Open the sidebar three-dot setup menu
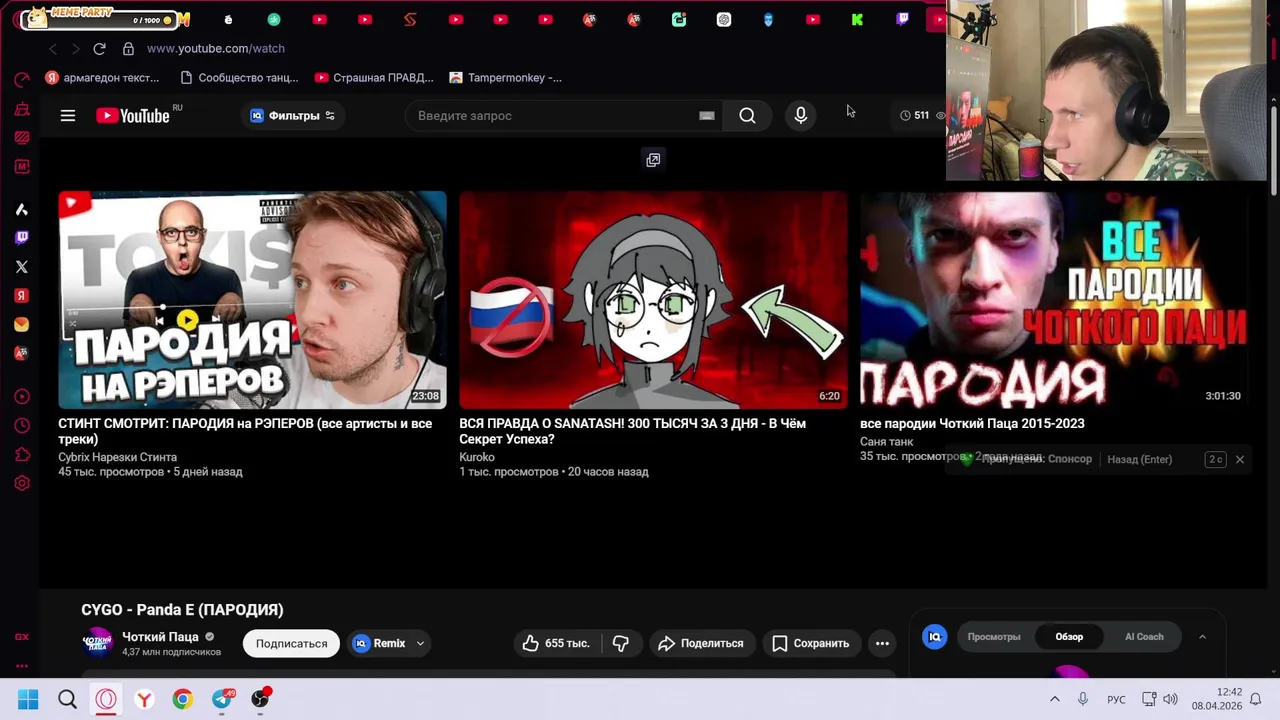Image resolution: width=1280 pixels, height=720 pixels. (22, 666)
